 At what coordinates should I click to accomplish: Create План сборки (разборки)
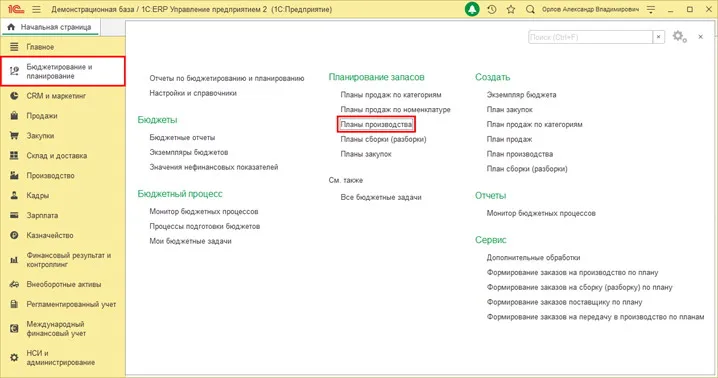(527, 169)
